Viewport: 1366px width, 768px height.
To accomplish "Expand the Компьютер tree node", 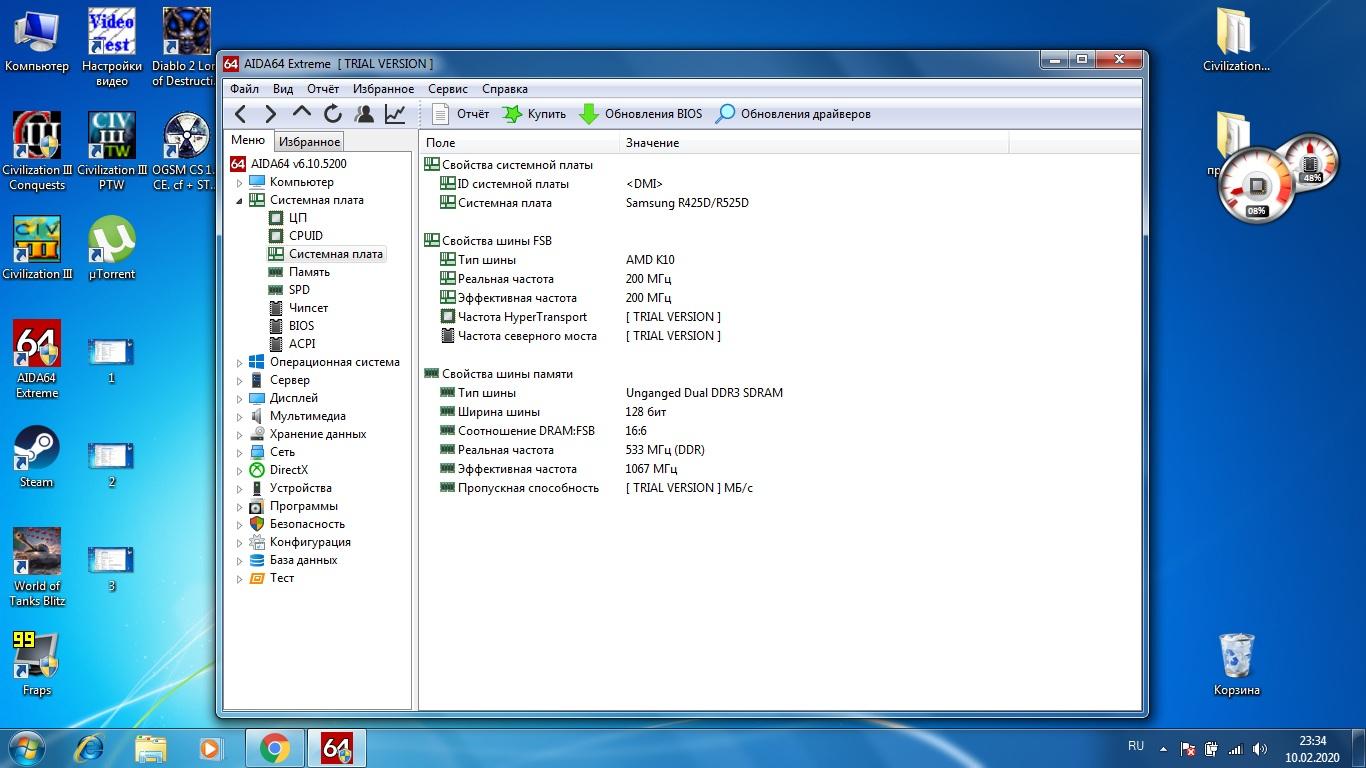I will coord(240,183).
